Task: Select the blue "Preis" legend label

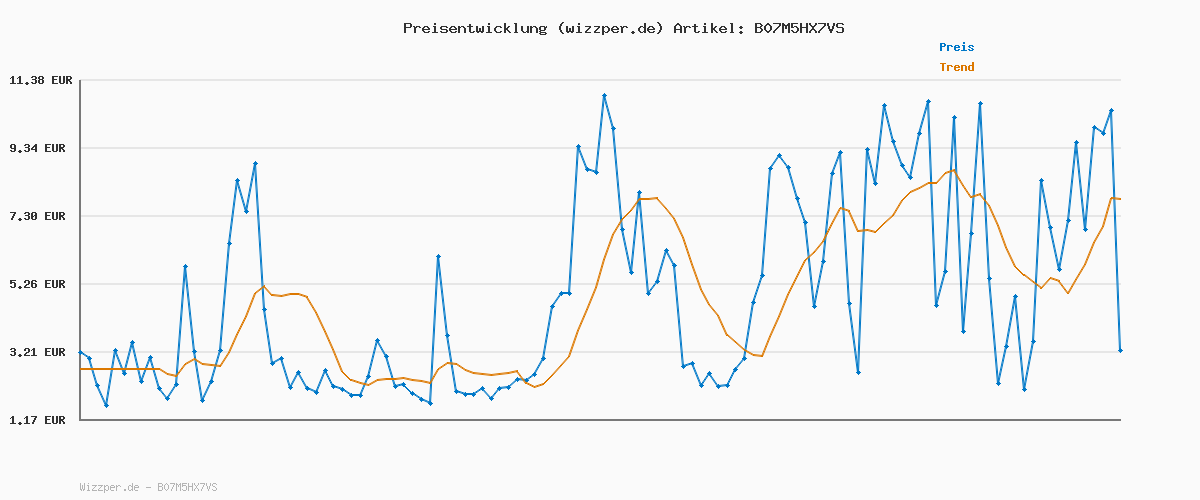Action: [x=956, y=47]
